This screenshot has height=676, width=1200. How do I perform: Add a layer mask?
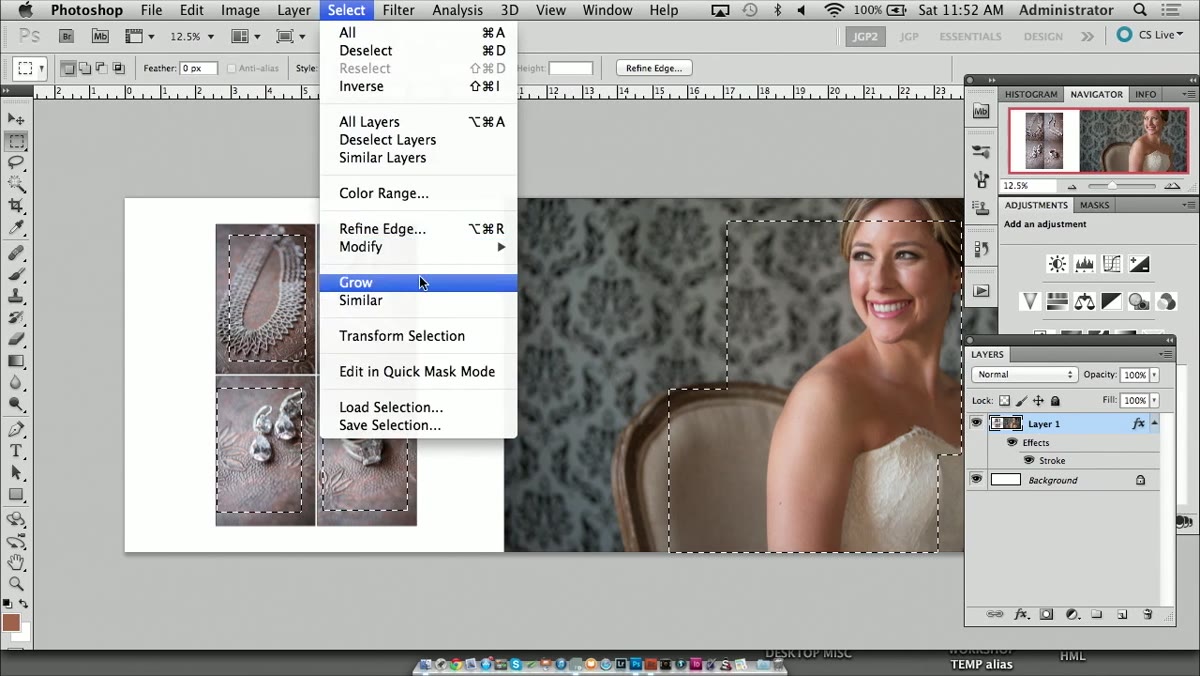pyautogui.click(x=1046, y=614)
